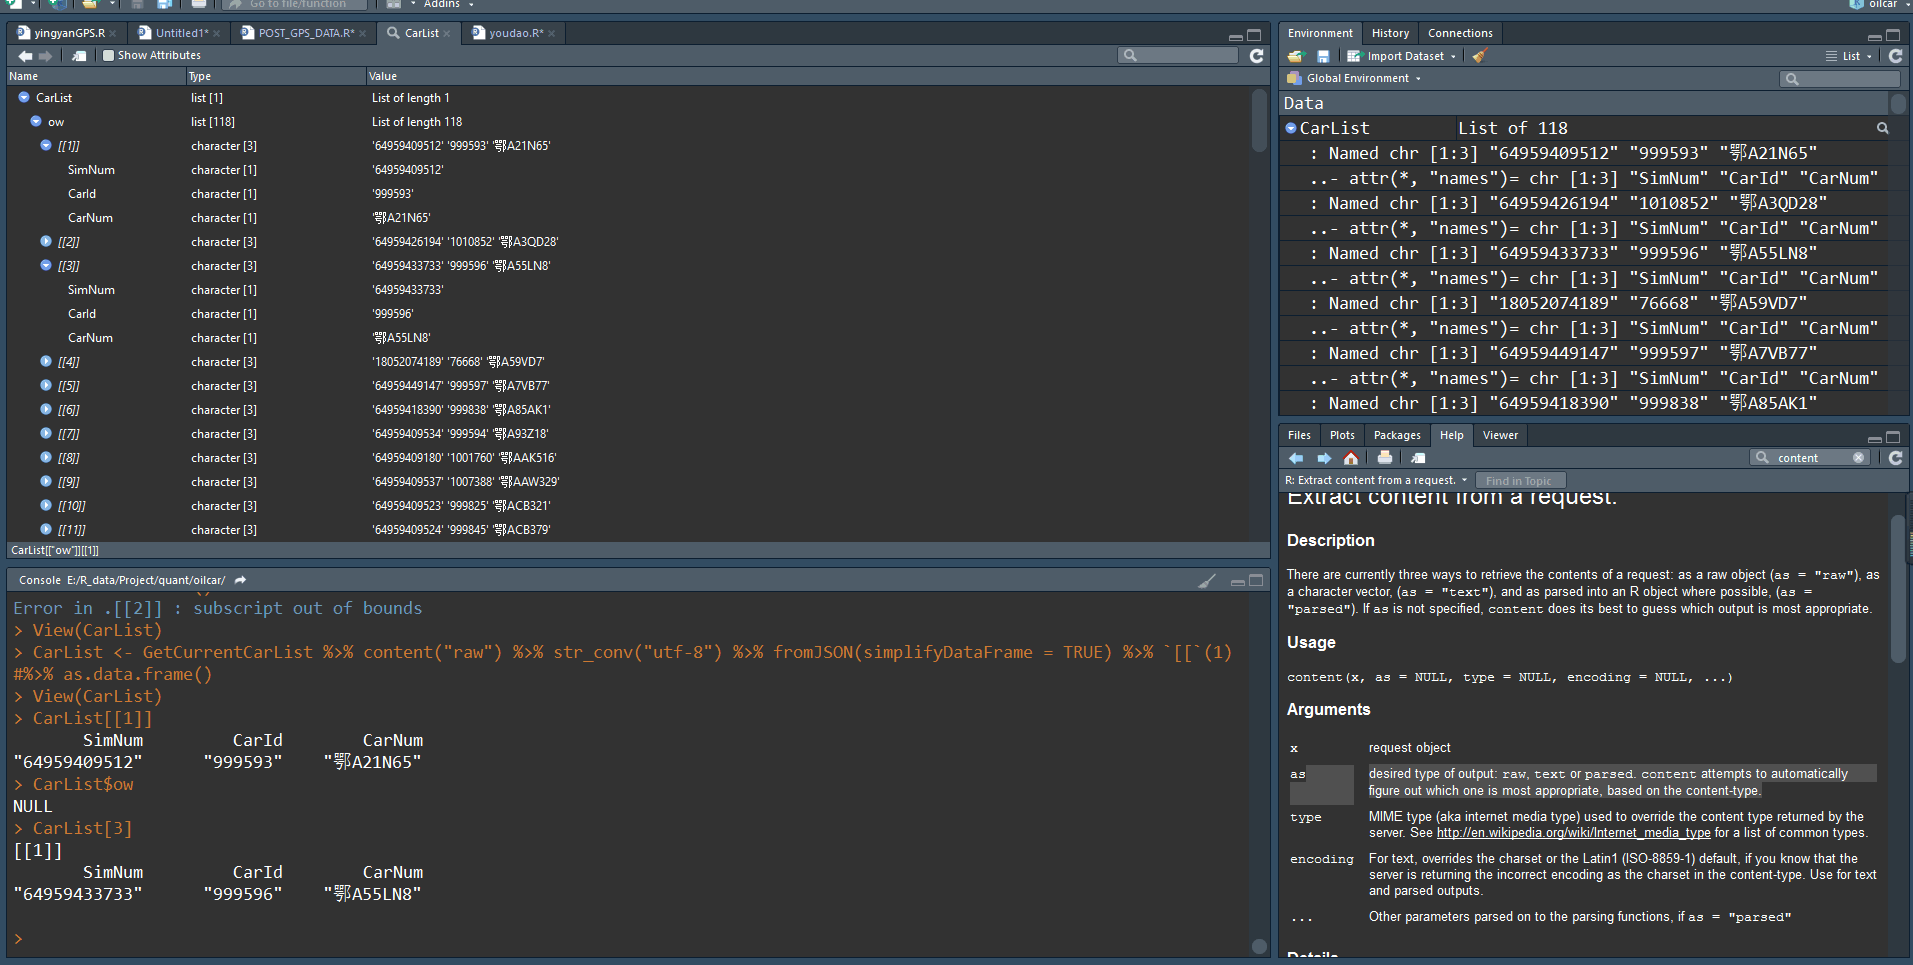This screenshot has height=965, width=1913.
Task: Clear the 'content' help search text
Action: click(x=1858, y=458)
